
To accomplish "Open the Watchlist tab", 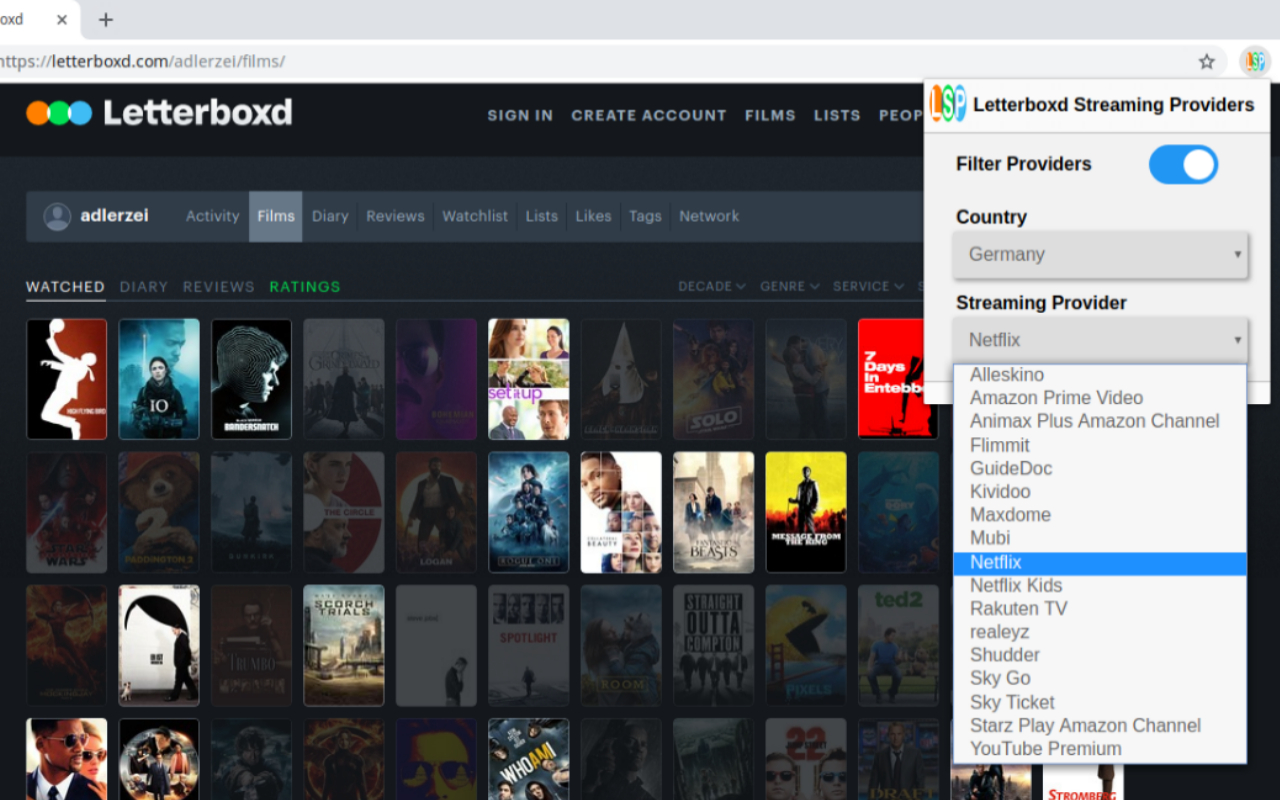I will click(x=475, y=216).
